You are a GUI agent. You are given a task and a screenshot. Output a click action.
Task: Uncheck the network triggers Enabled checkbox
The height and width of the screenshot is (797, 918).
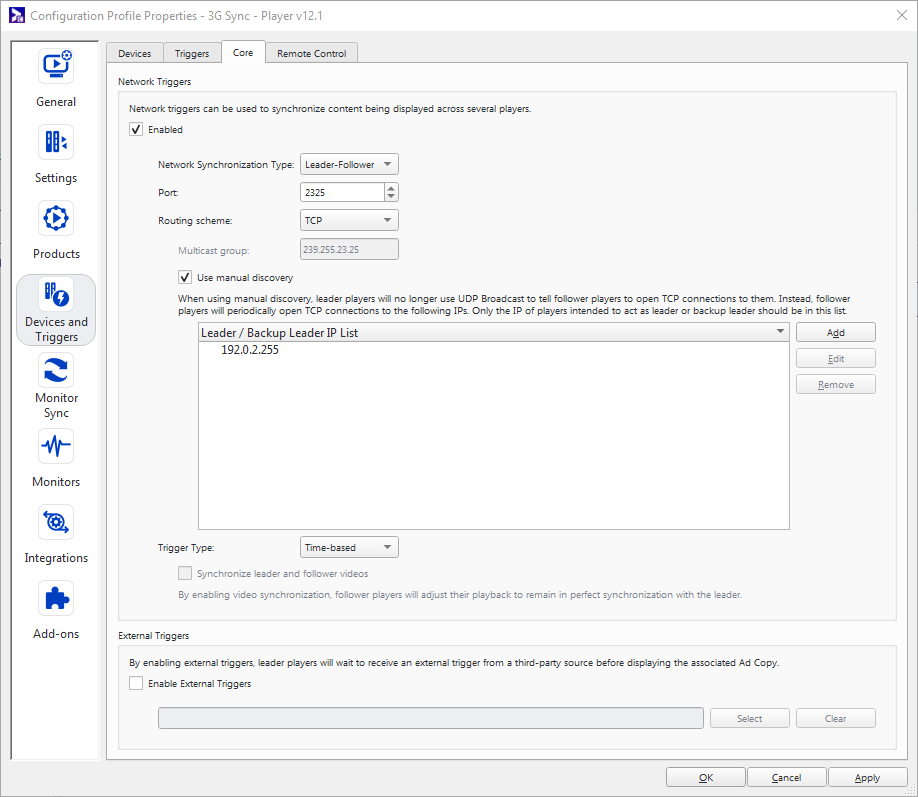pyautogui.click(x=136, y=129)
